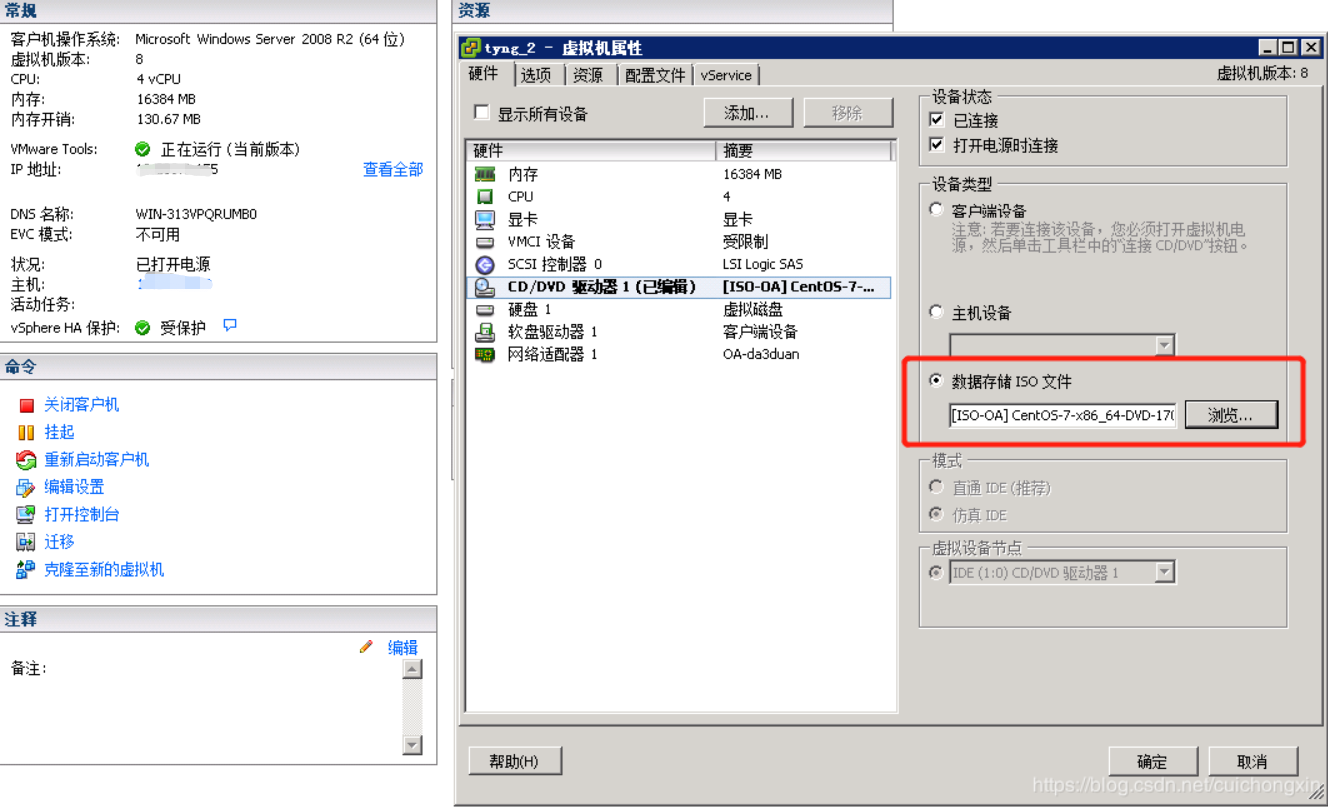This screenshot has height=807, width=1328.
Task: Click the 摘要 column header
Action: pyautogui.click(x=804, y=151)
